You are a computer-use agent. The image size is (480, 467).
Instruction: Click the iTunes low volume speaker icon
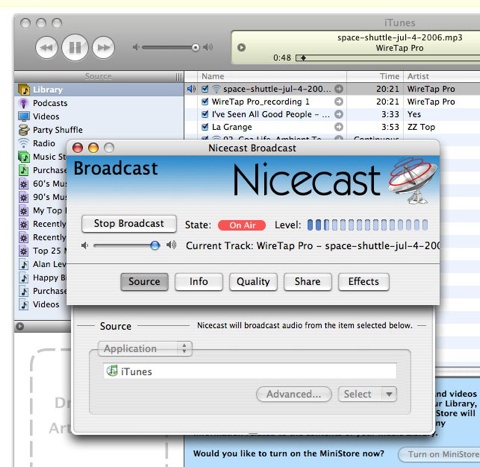136,47
